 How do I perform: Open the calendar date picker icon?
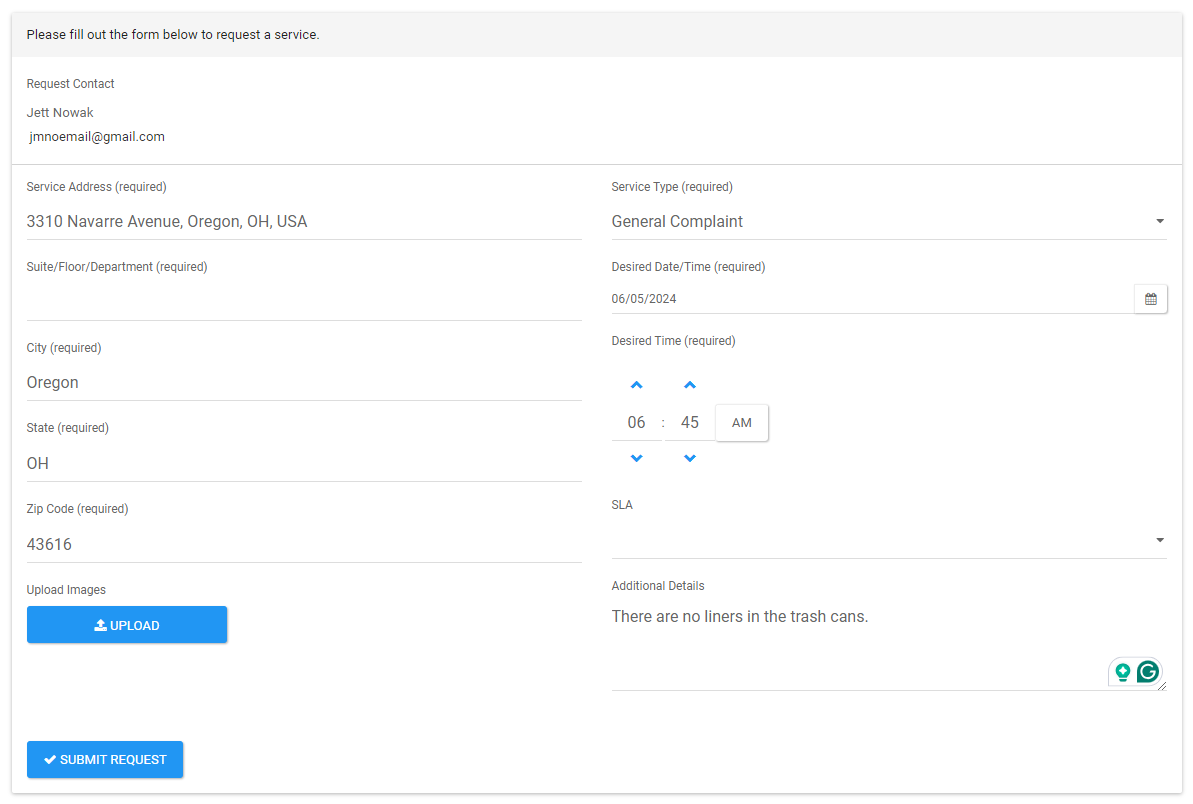point(1150,299)
